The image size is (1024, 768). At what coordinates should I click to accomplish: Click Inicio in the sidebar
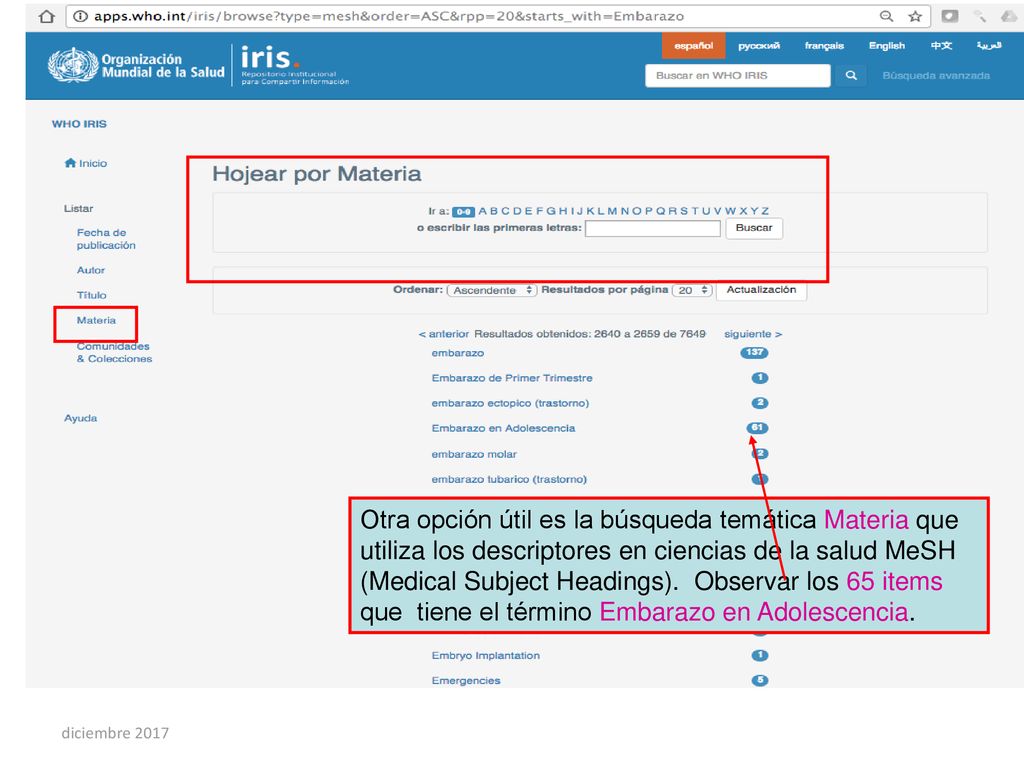click(93, 163)
